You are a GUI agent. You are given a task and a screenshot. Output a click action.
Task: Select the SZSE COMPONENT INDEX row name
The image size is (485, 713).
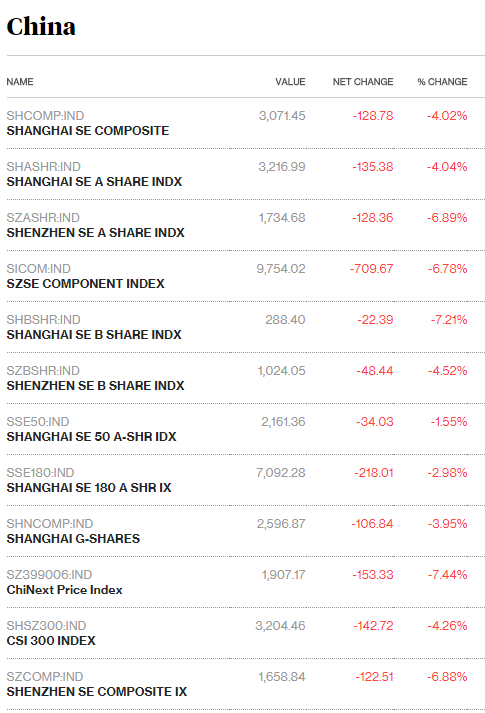(x=85, y=284)
